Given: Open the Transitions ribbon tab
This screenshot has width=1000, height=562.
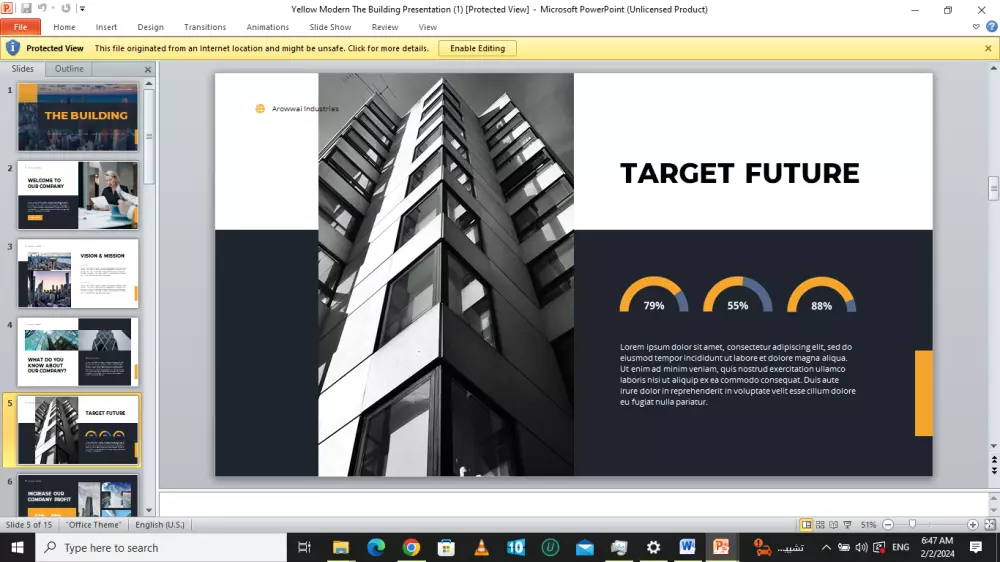Looking at the screenshot, I should 205,27.
